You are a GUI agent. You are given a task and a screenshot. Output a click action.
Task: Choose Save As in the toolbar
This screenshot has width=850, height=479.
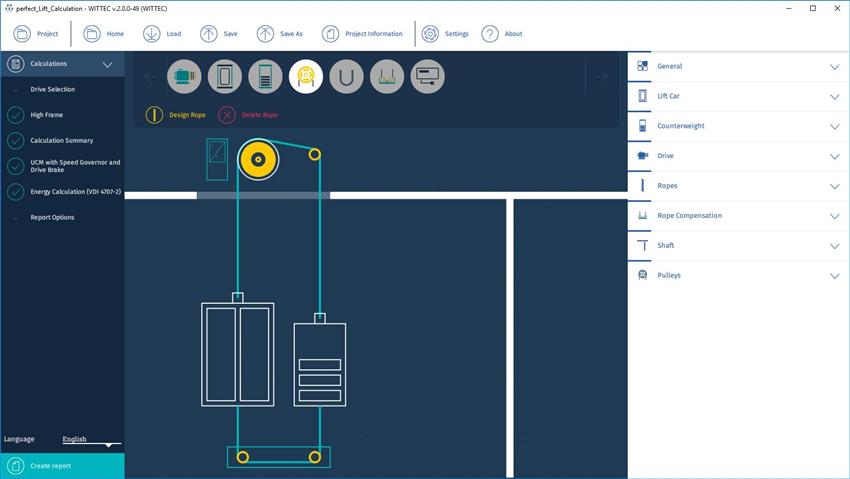280,34
